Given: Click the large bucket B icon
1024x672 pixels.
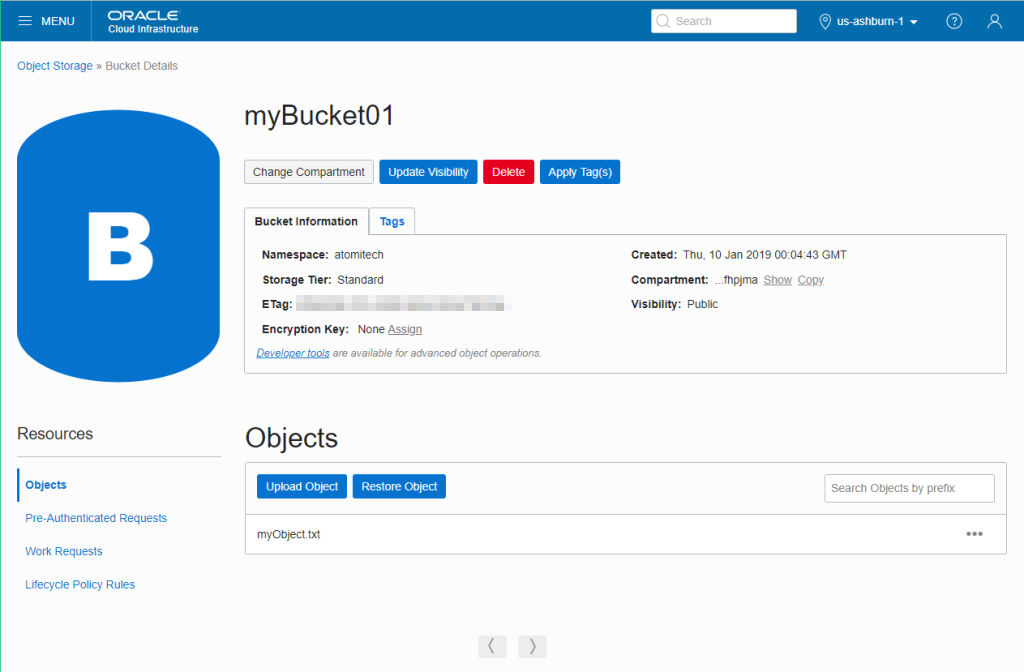Looking at the screenshot, I should point(118,246).
